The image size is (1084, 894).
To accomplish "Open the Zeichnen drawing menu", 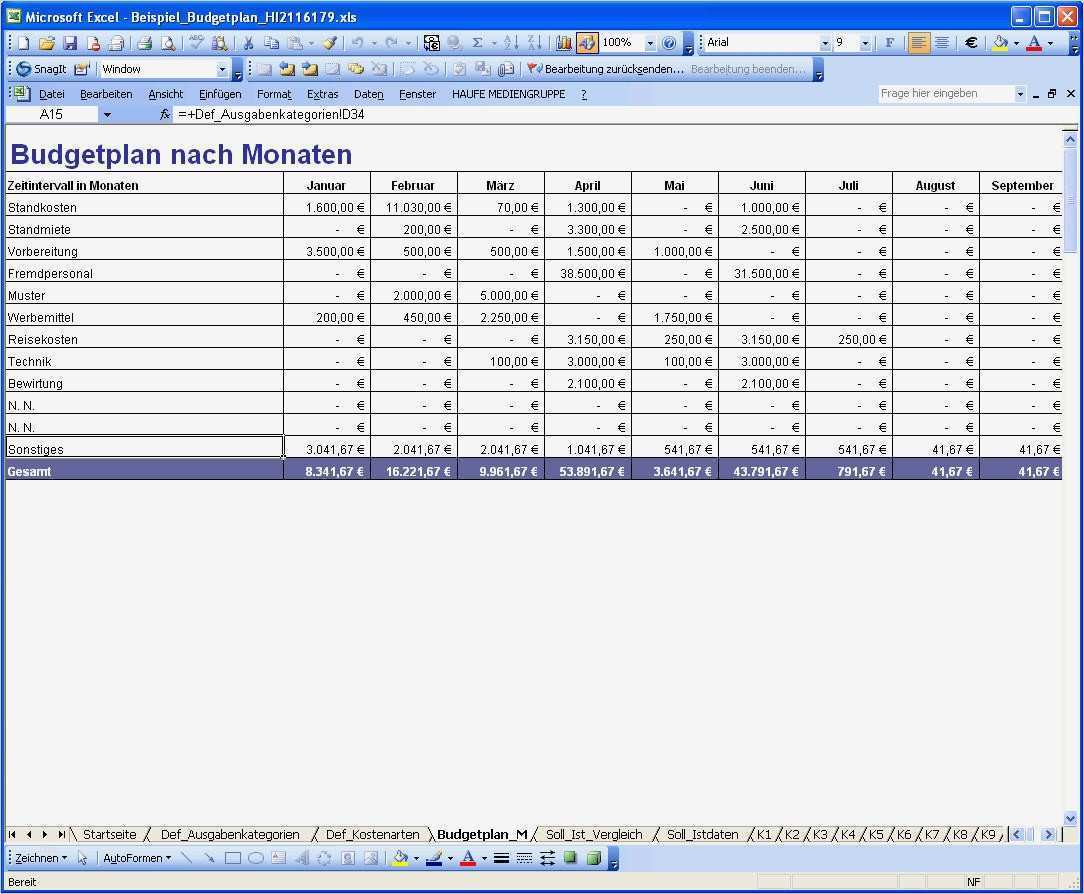I will click(x=41, y=858).
